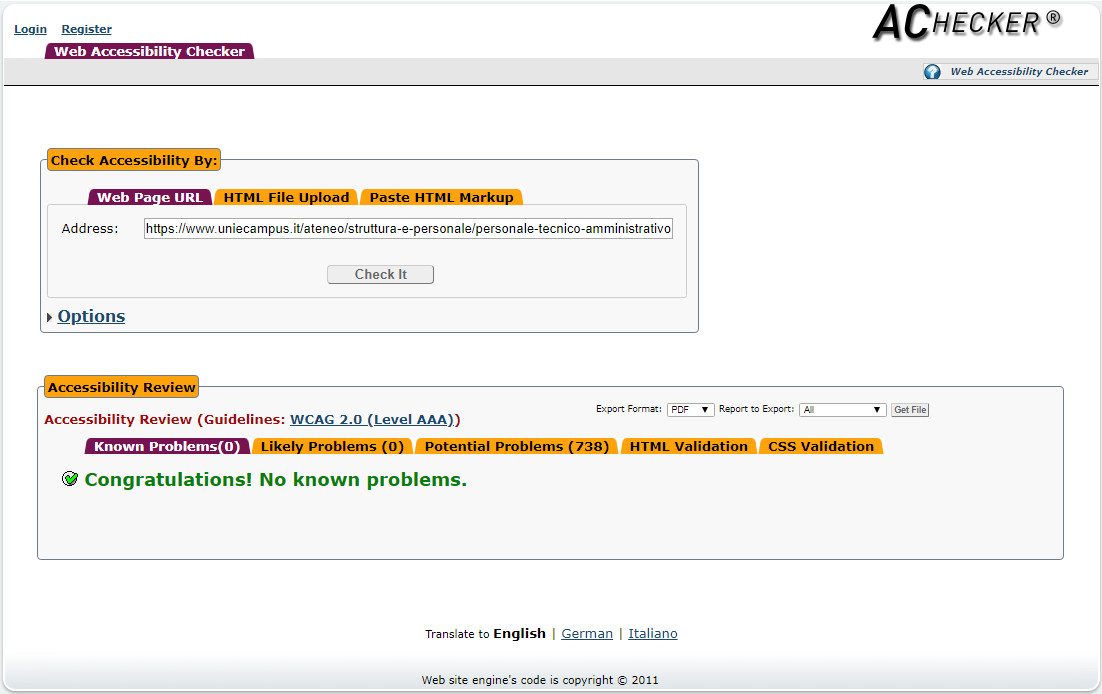Viewport: 1102px width, 694px height.
Task: Open the HTML Validation tab
Action: 689,446
